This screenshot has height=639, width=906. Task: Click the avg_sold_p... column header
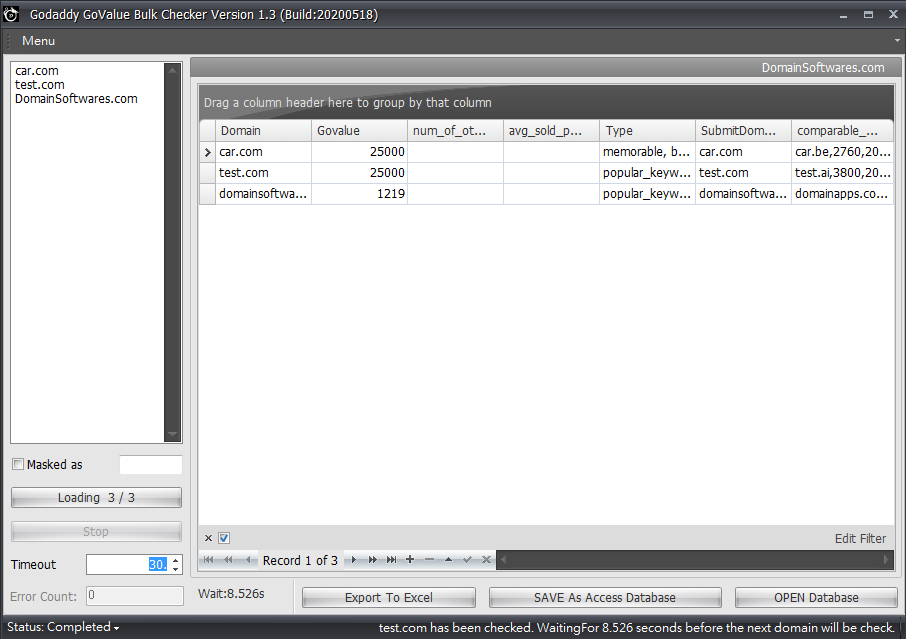pos(551,131)
